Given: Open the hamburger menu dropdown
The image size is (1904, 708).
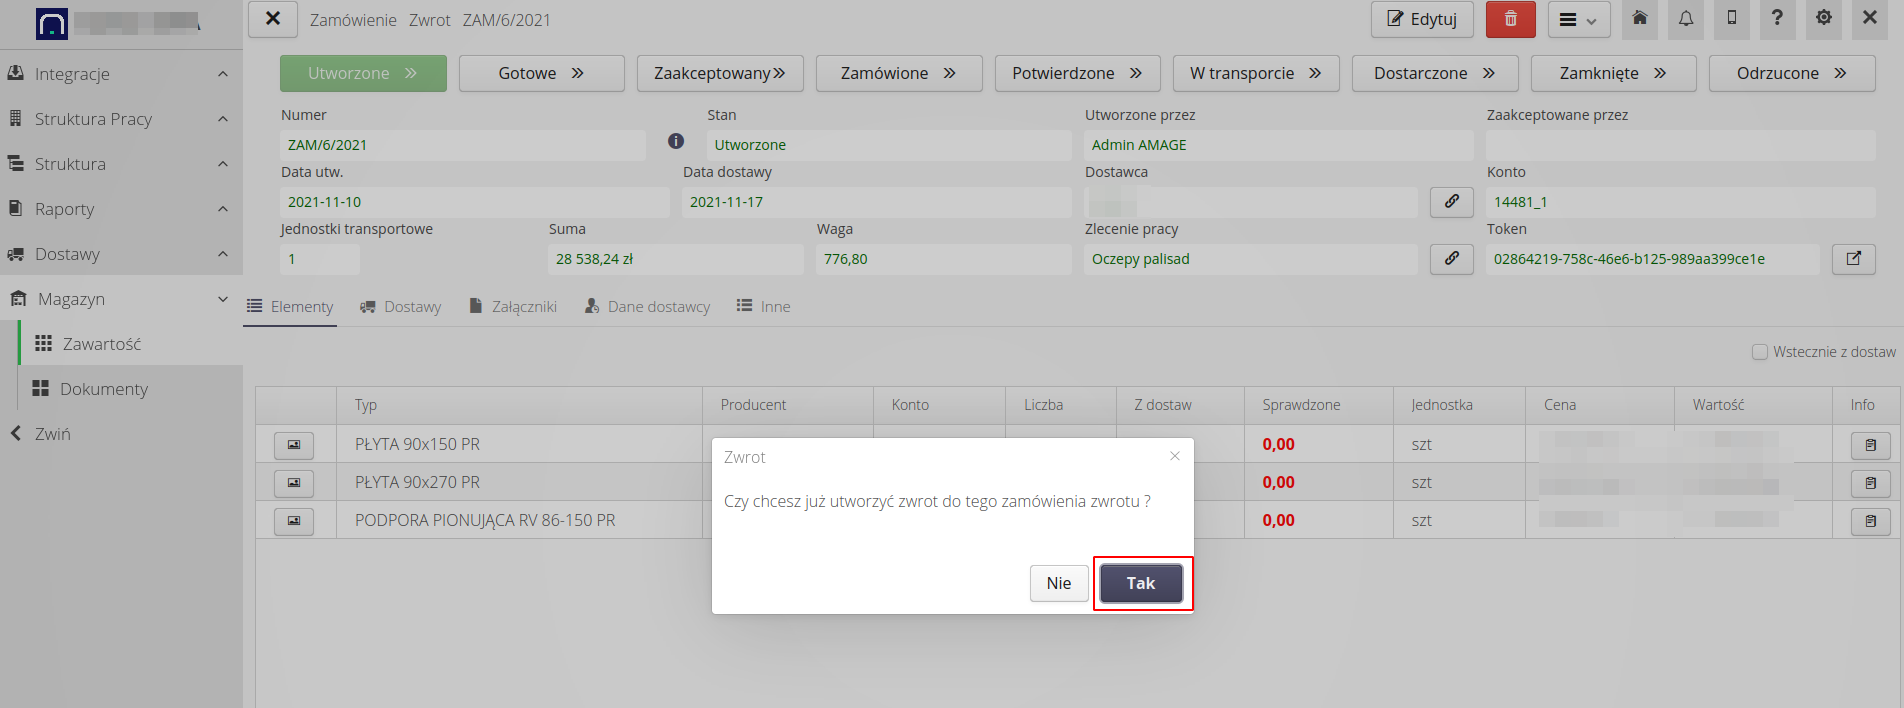Looking at the screenshot, I should 1578,20.
